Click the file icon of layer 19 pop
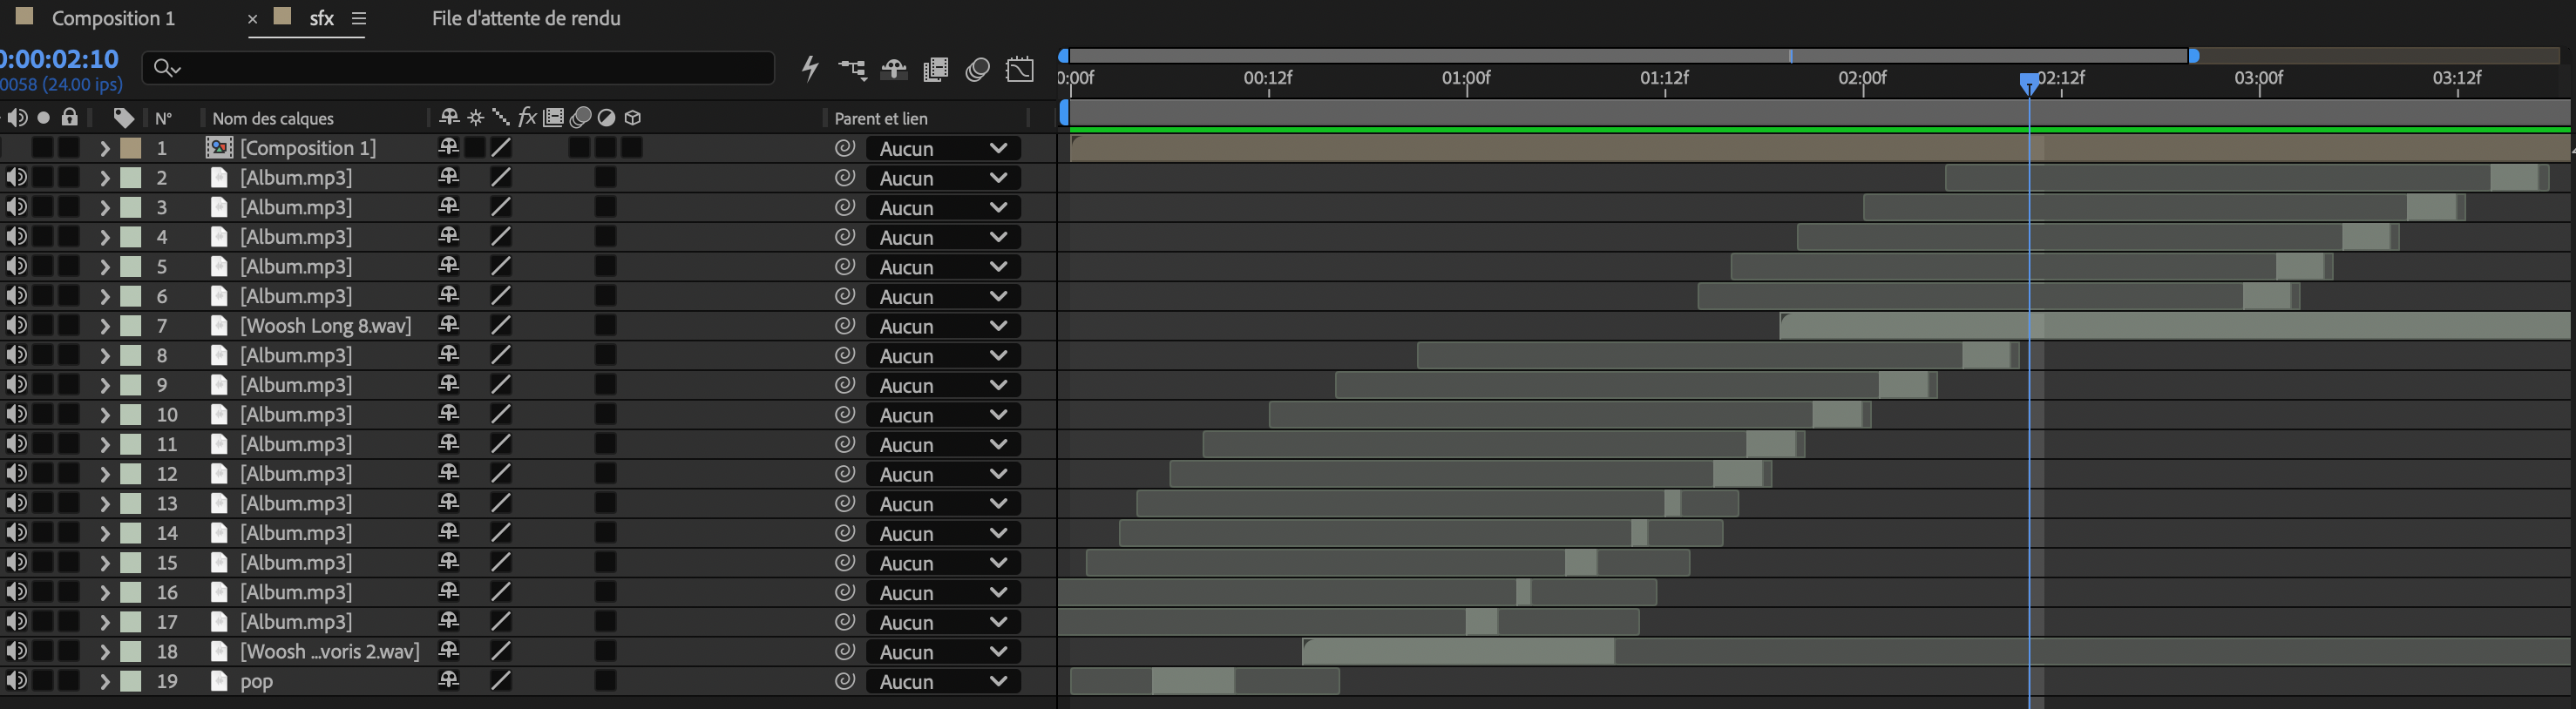This screenshot has width=2576, height=709. 219,680
